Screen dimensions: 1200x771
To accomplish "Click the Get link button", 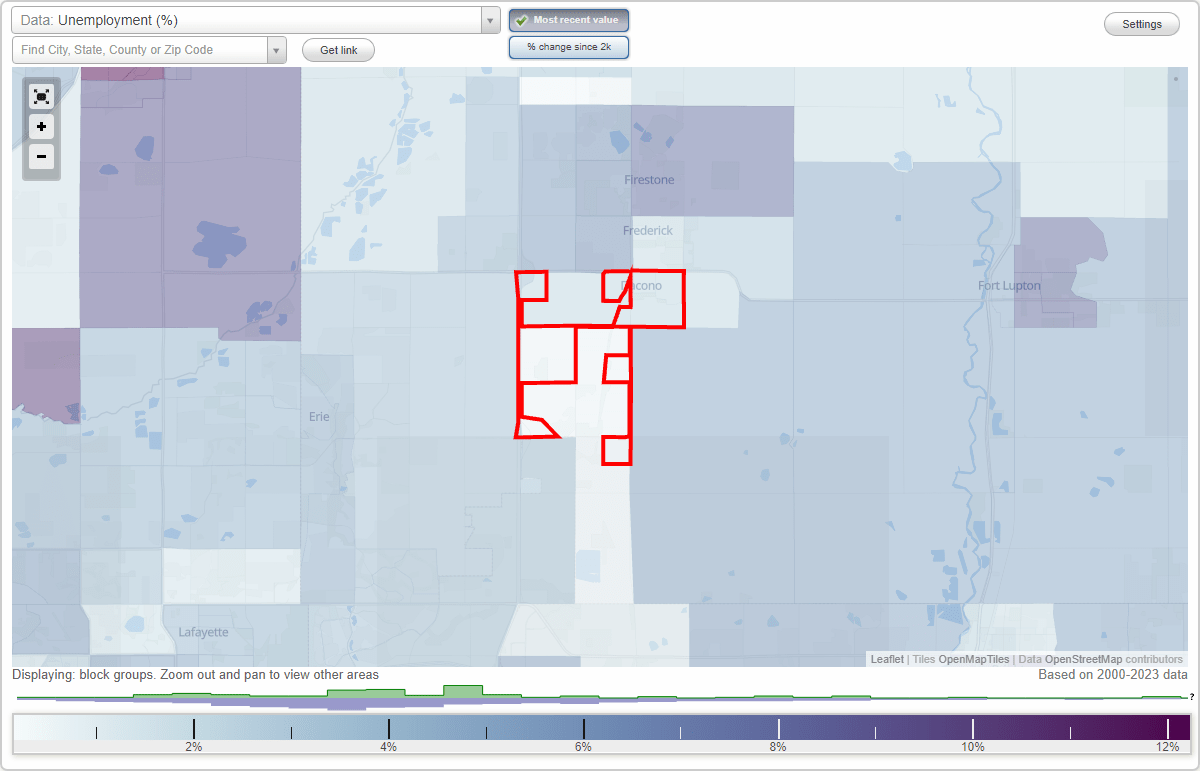I will 338,50.
